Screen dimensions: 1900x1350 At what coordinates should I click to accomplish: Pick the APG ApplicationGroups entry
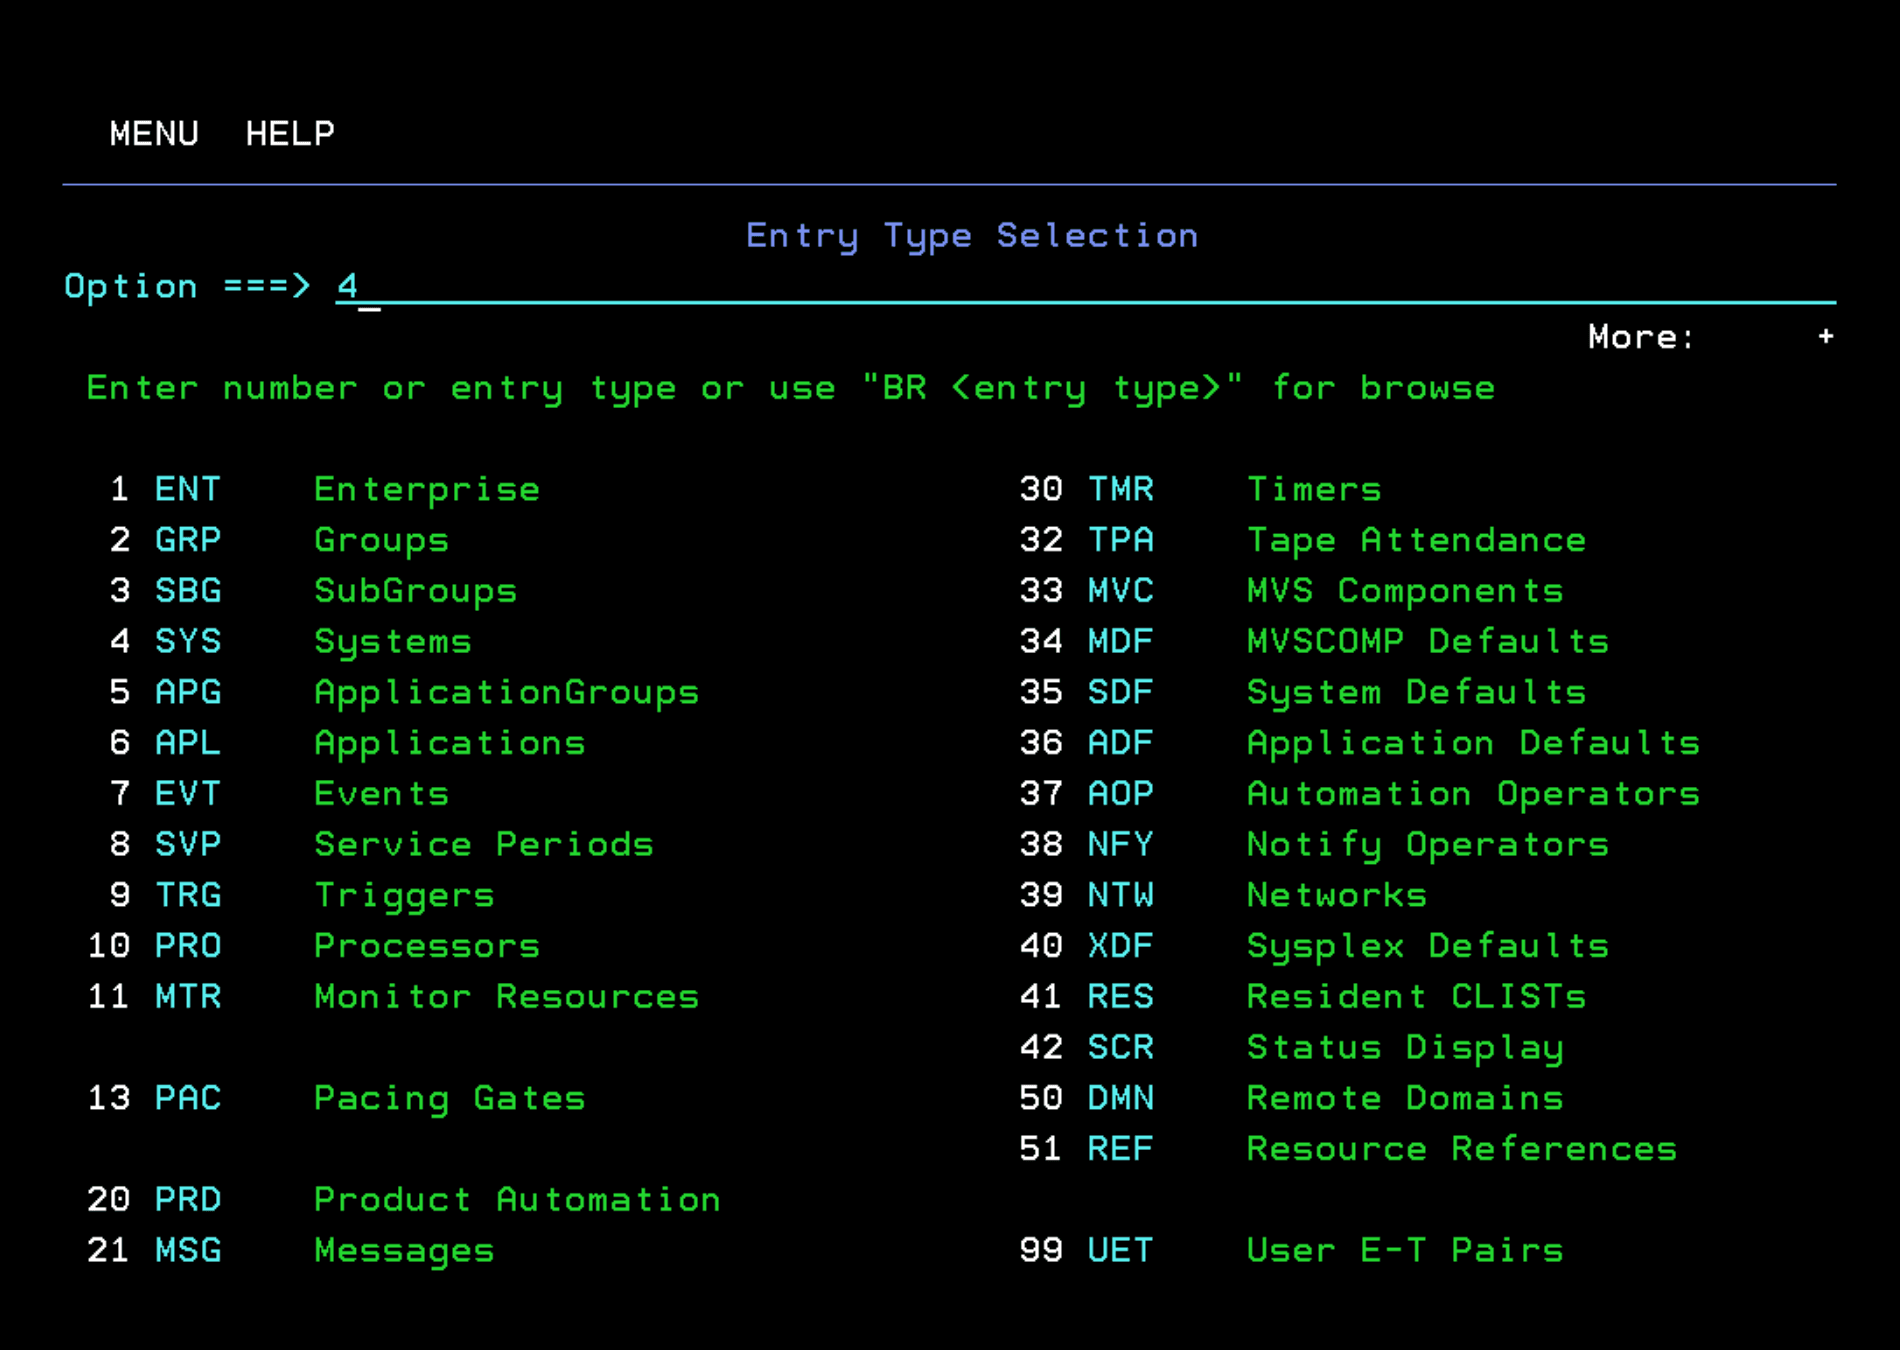[187, 692]
